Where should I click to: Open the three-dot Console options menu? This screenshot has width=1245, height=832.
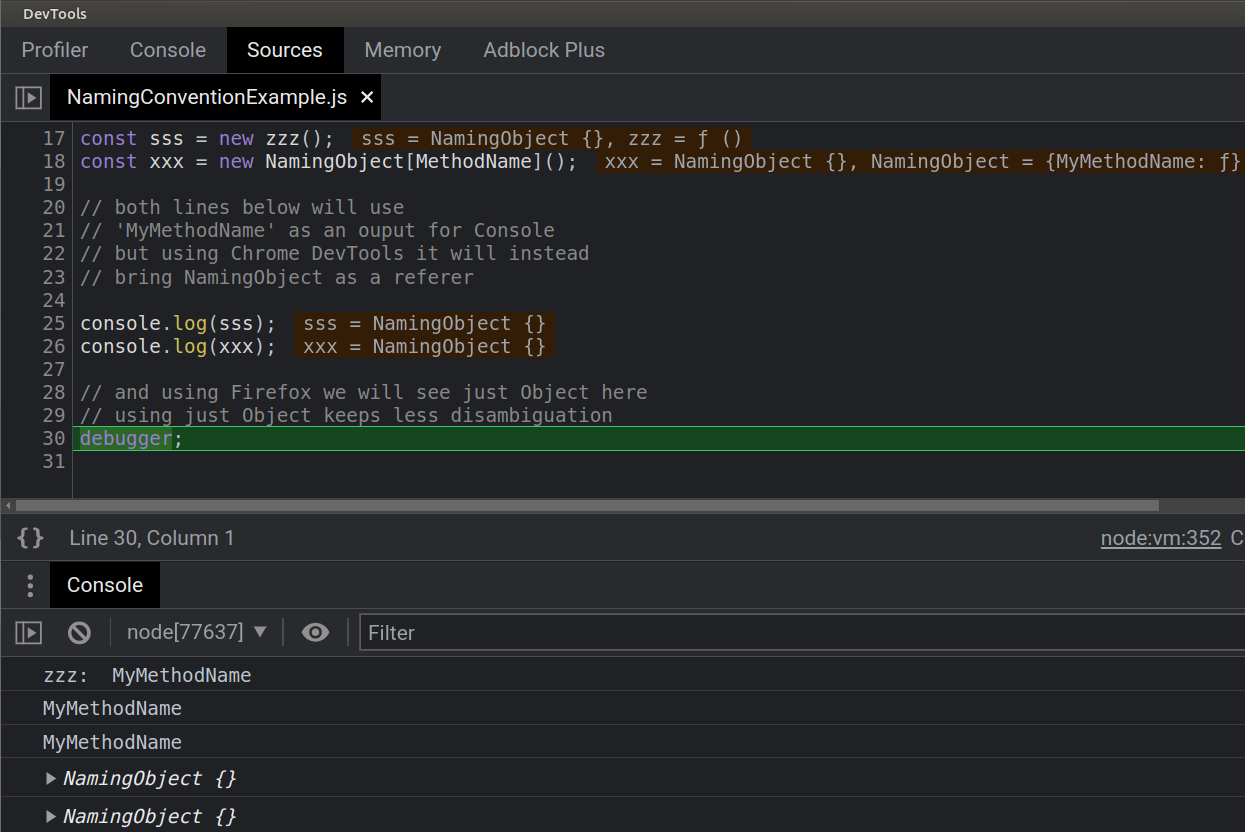(29, 585)
